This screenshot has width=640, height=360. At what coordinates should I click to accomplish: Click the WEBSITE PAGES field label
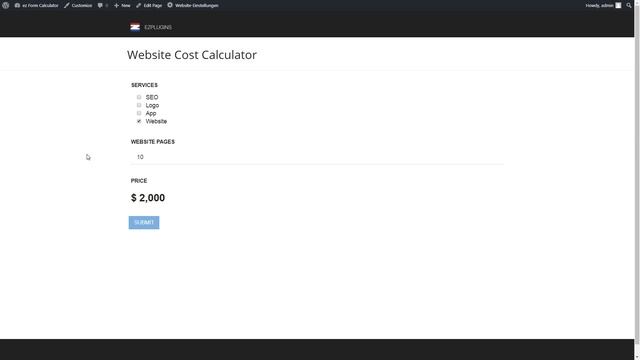(153, 142)
